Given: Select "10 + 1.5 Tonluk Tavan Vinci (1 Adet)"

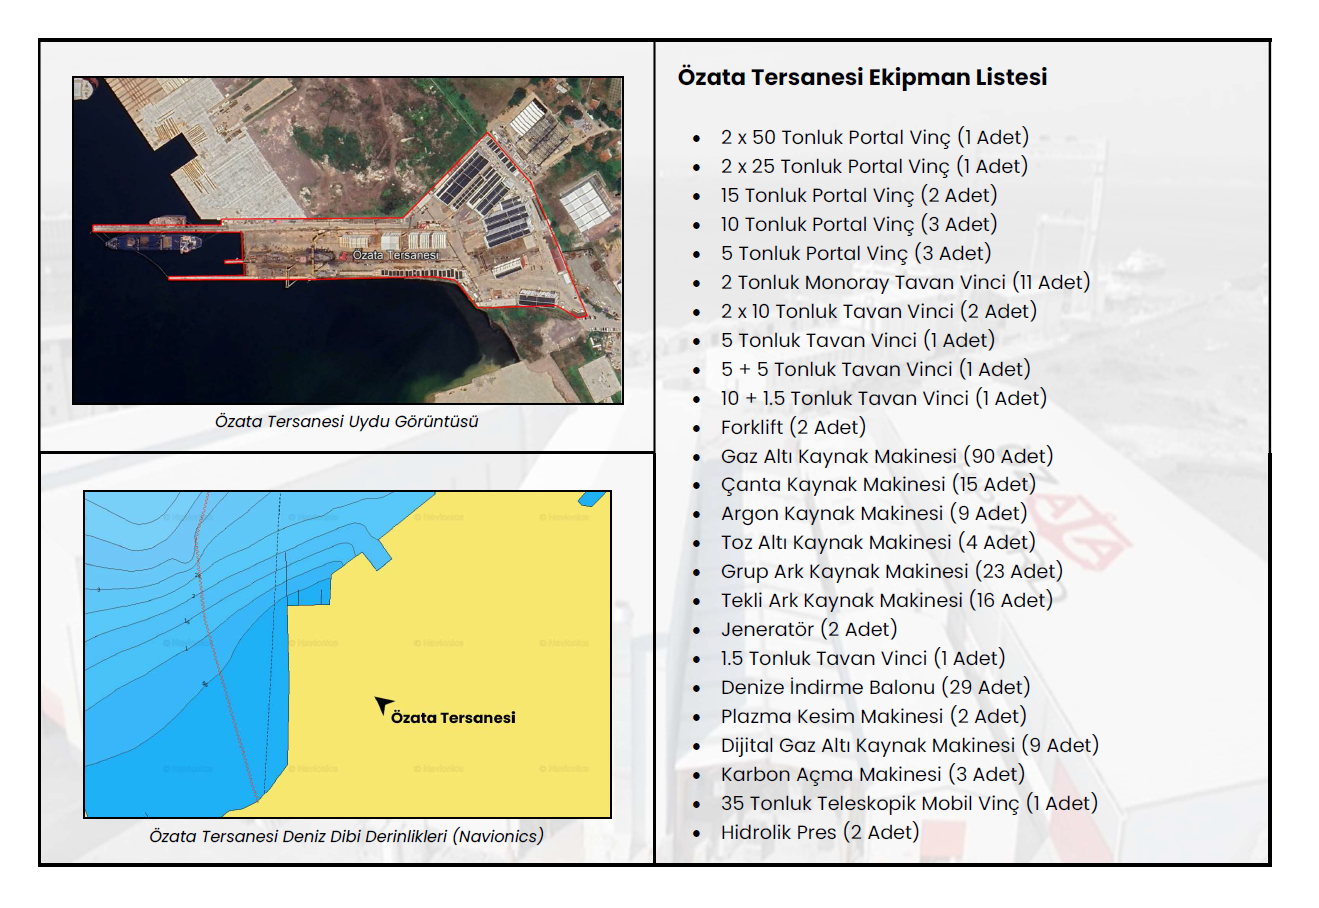Looking at the screenshot, I should coord(884,398).
